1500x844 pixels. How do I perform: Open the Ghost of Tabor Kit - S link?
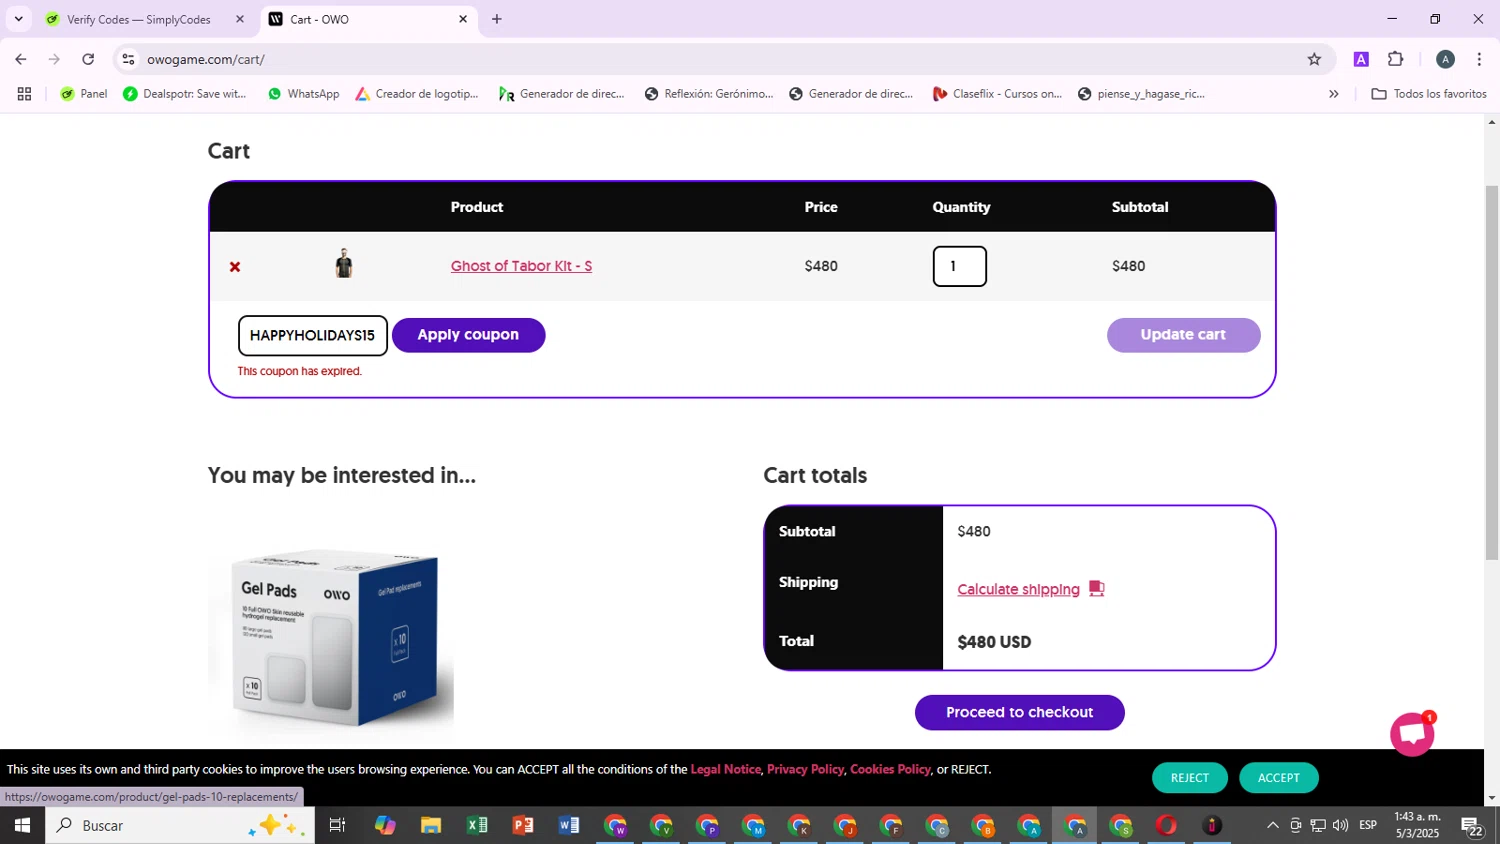click(x=521, y=266)
